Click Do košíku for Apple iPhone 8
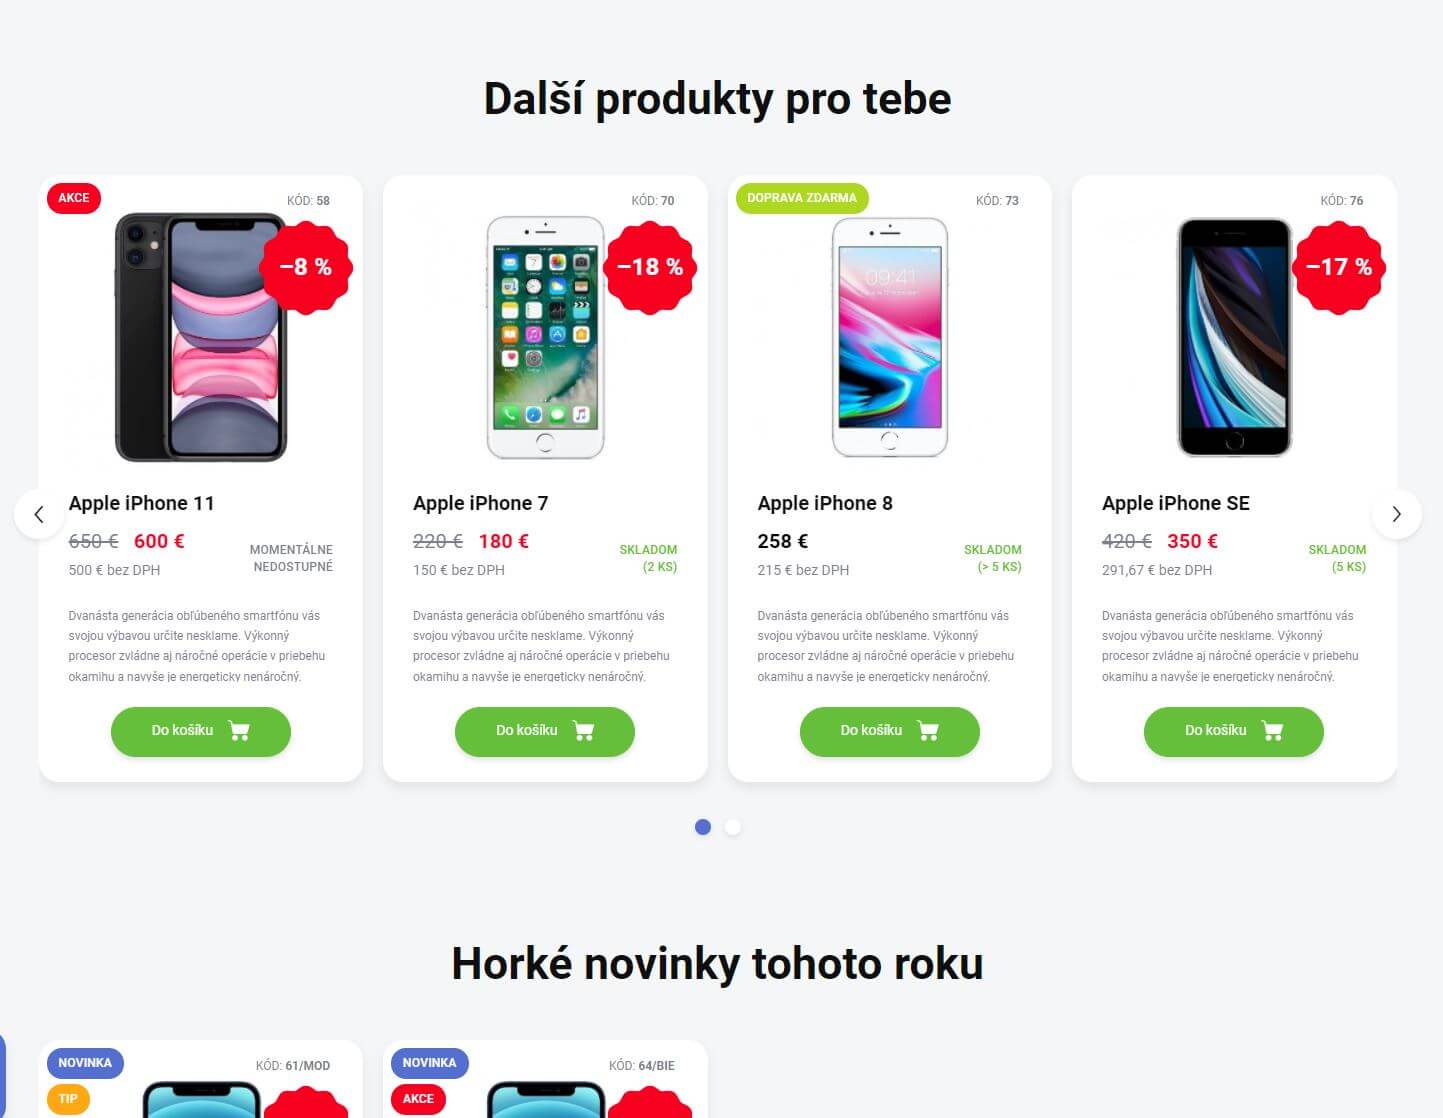1443x1118 pixels. (890, 731)
